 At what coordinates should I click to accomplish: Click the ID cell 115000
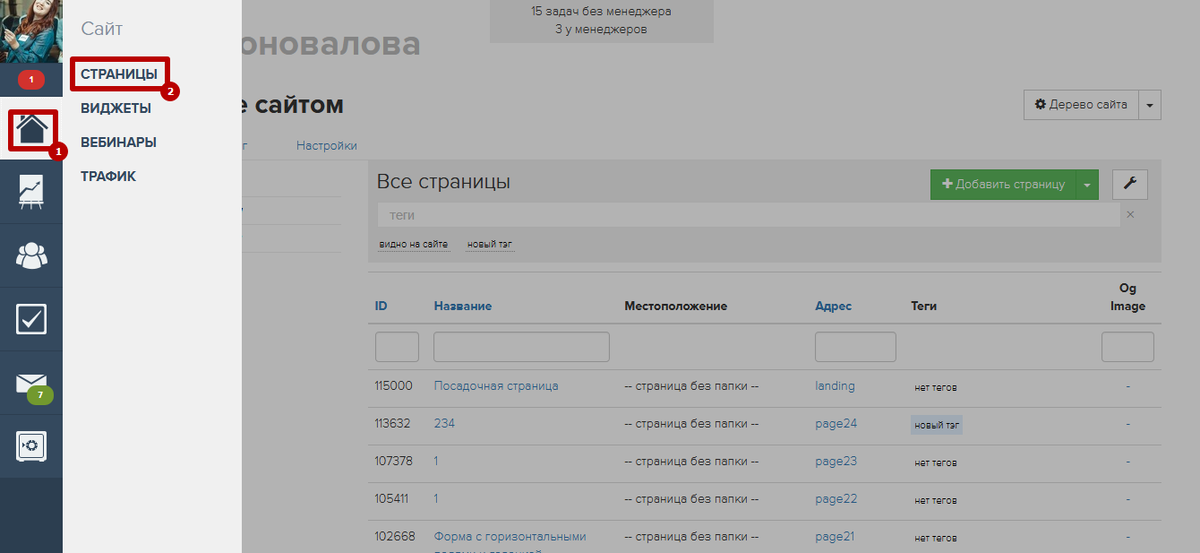point(393,386)
